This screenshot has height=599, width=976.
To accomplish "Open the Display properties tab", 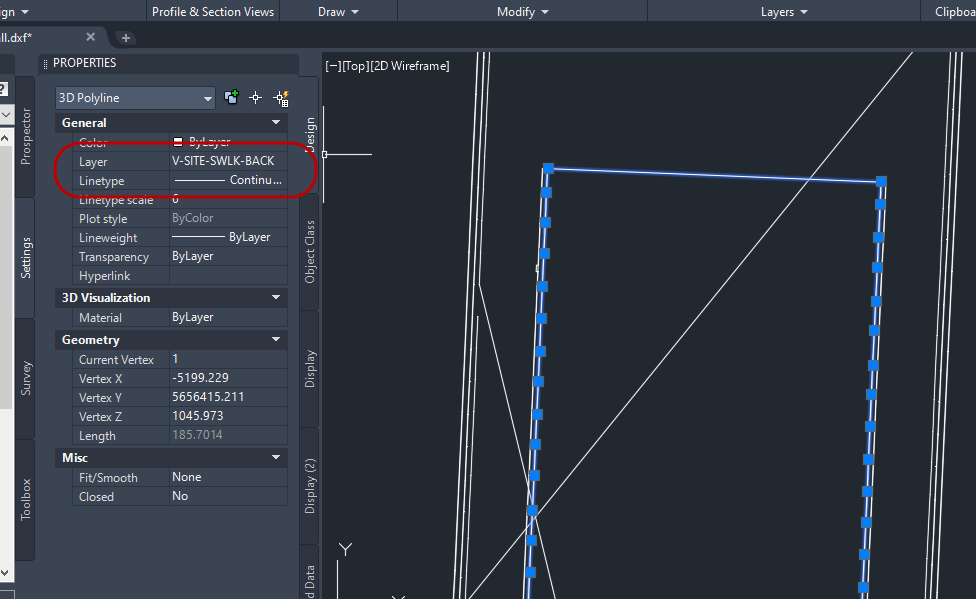I will [310, 369].
